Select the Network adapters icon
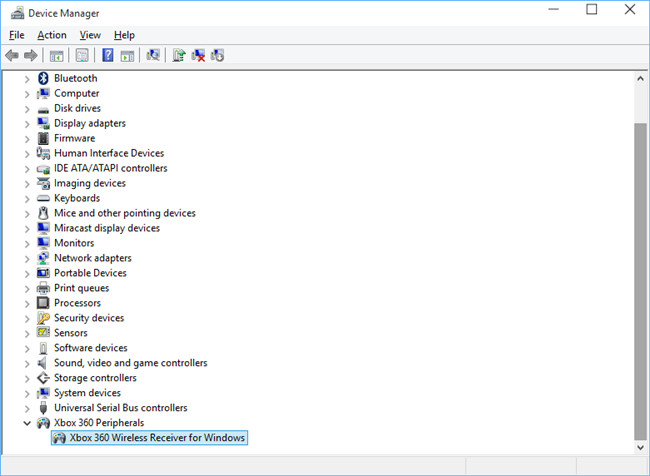Screen dimensions: 650x476 point(43,258)
